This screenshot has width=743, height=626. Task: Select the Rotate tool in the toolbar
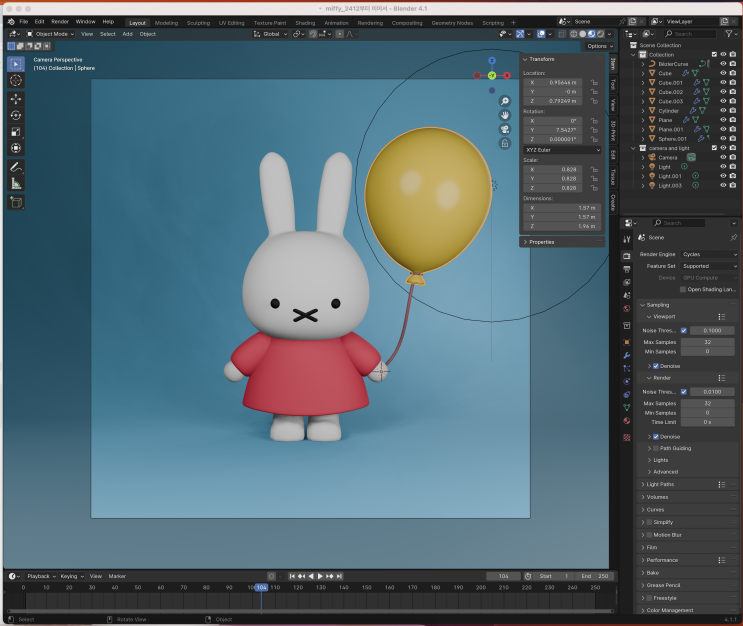[x=16, y=115]
